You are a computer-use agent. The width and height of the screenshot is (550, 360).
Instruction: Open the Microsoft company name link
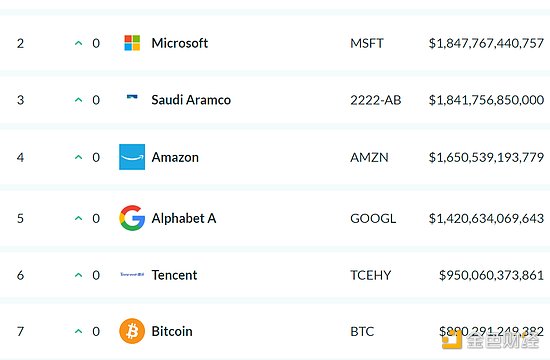pyautogui.click(x=180, y=43)
